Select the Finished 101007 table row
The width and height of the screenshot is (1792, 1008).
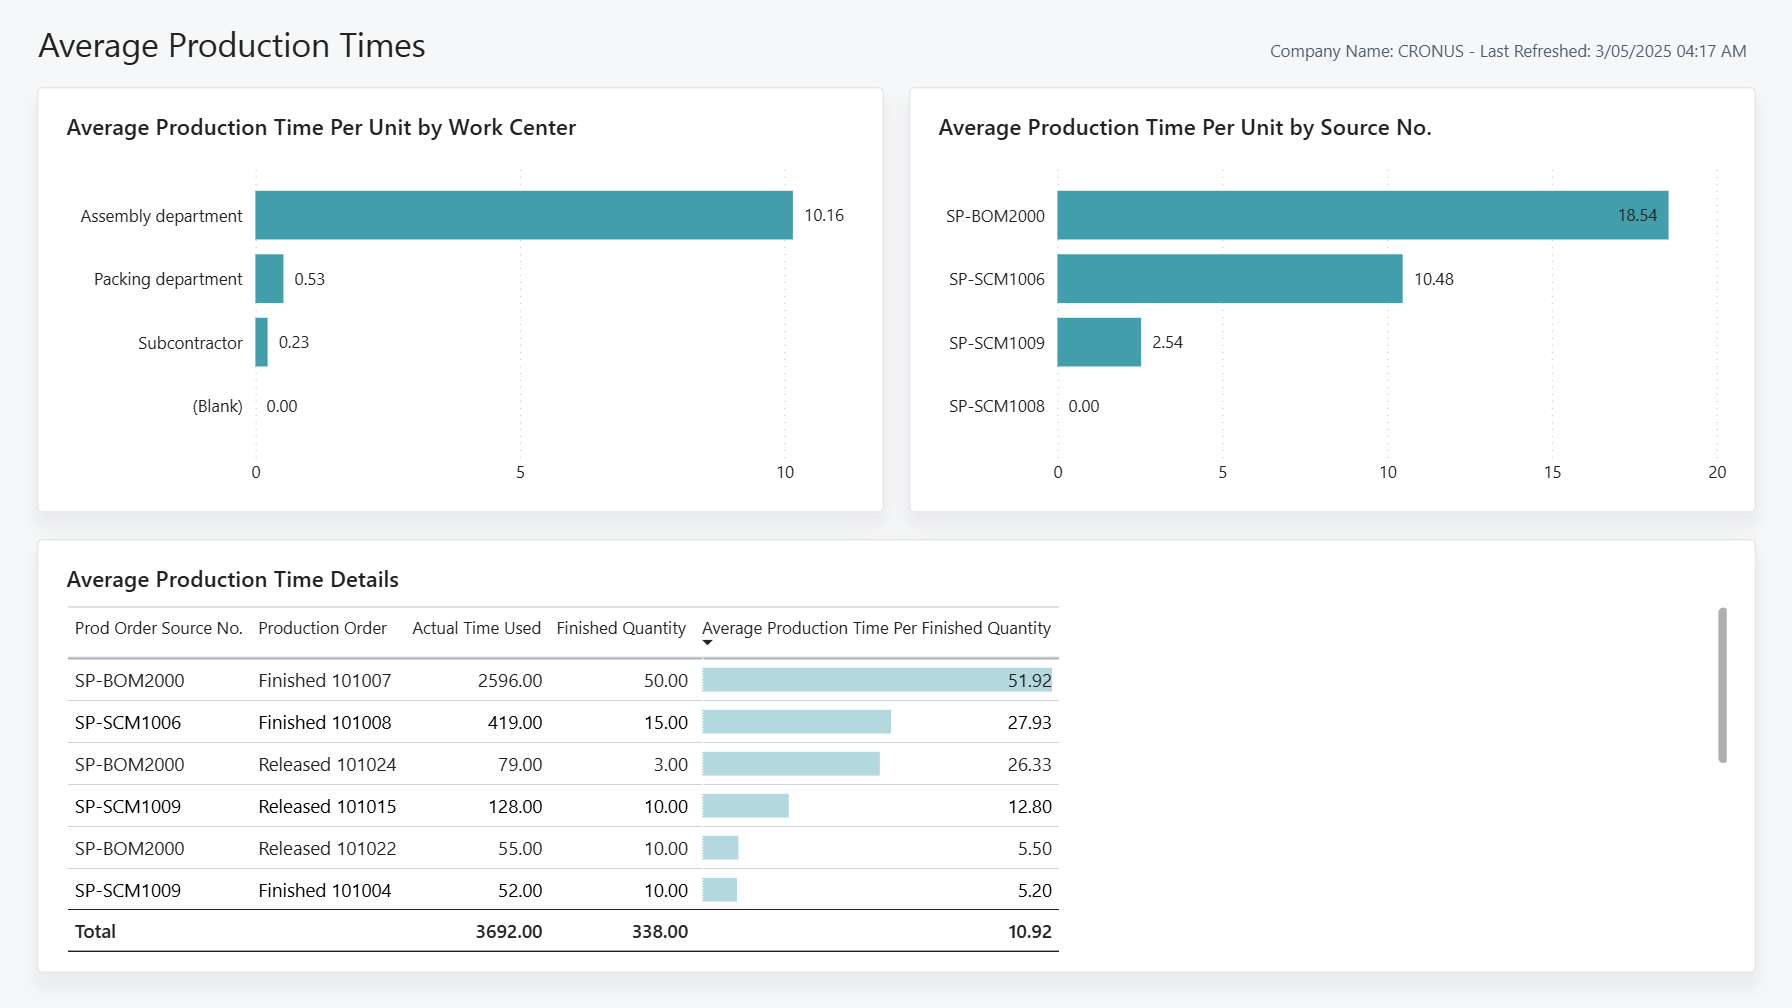[400, 680]
